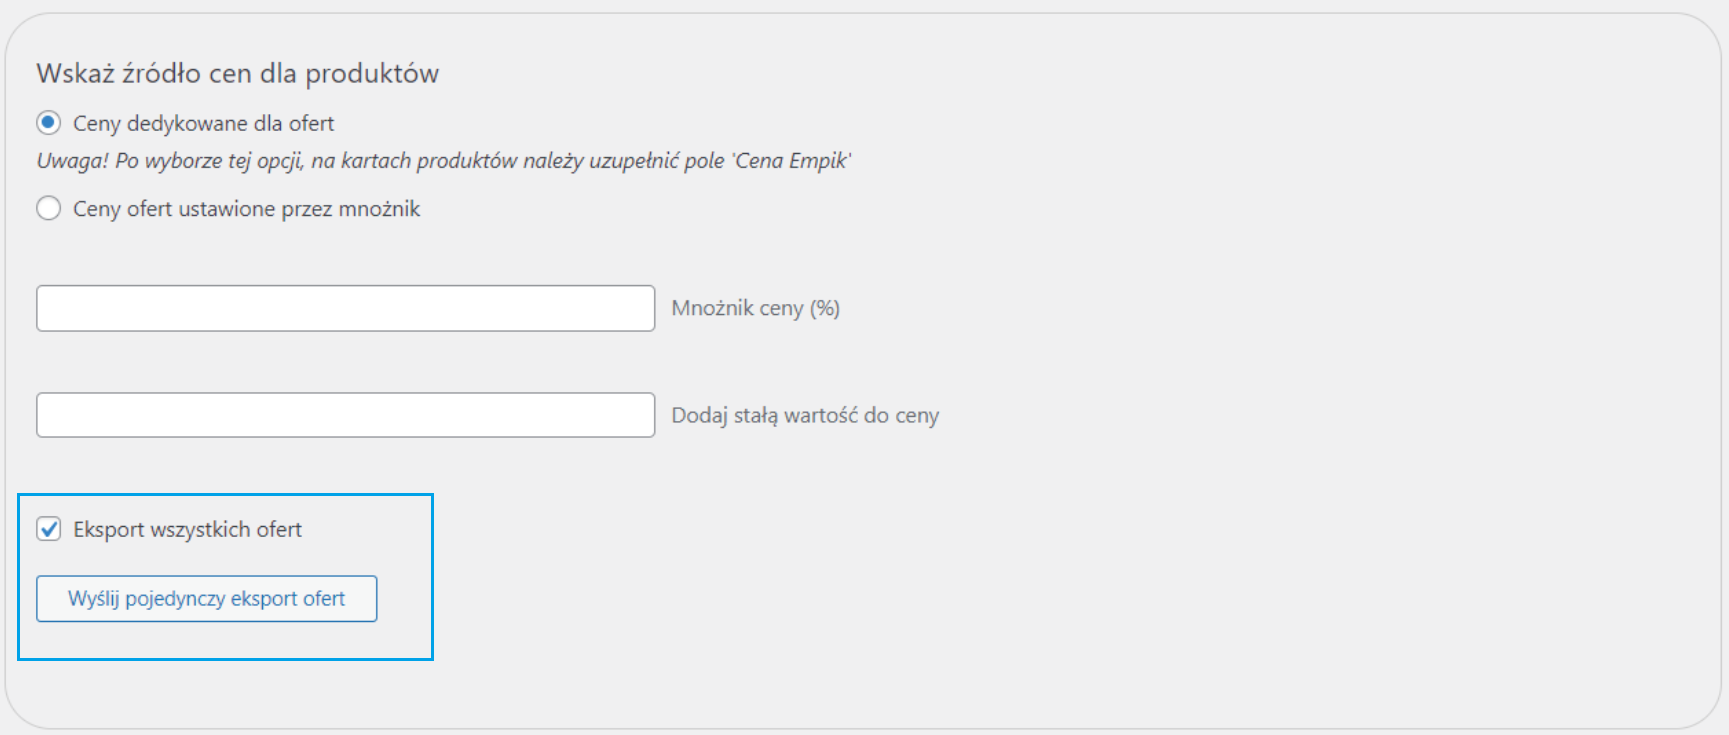Click the word 'produktów' in the heading
This screenshot has width=1729, height=735.
tap(372, 73)
